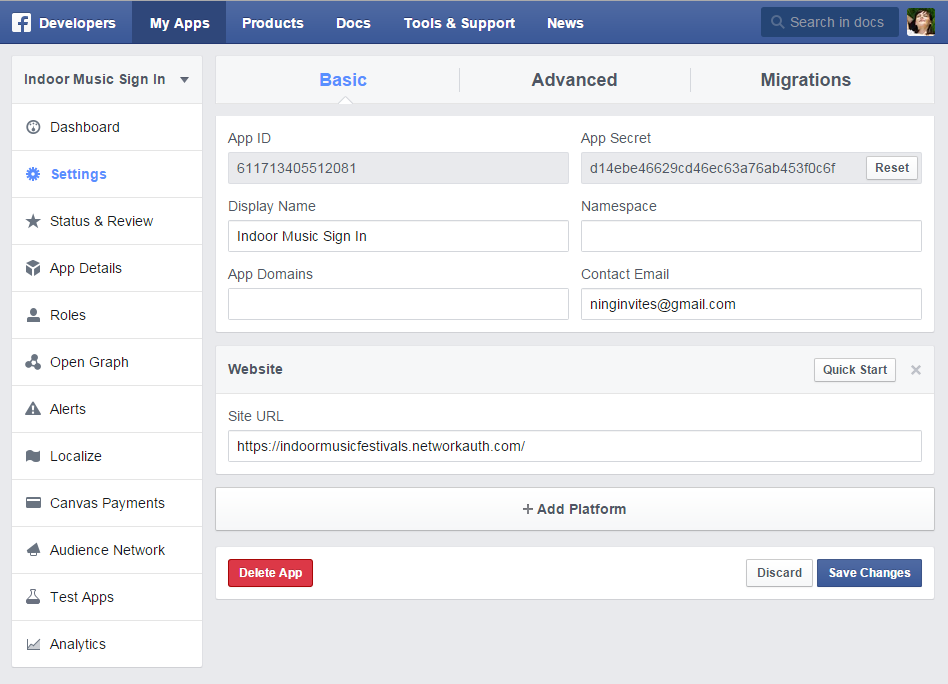View the Alerts page
The image size is (948, 684).
click(107, 409)
